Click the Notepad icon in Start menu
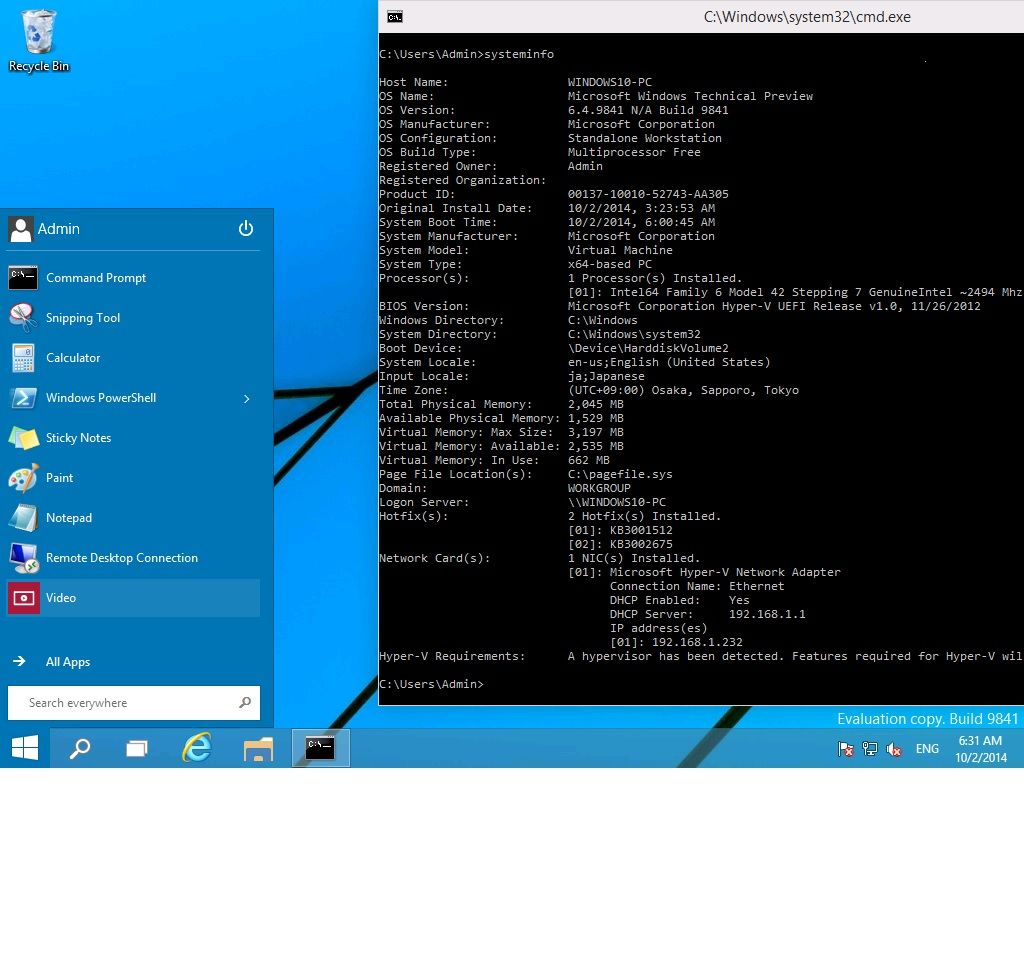 click(x=24, y=518)
